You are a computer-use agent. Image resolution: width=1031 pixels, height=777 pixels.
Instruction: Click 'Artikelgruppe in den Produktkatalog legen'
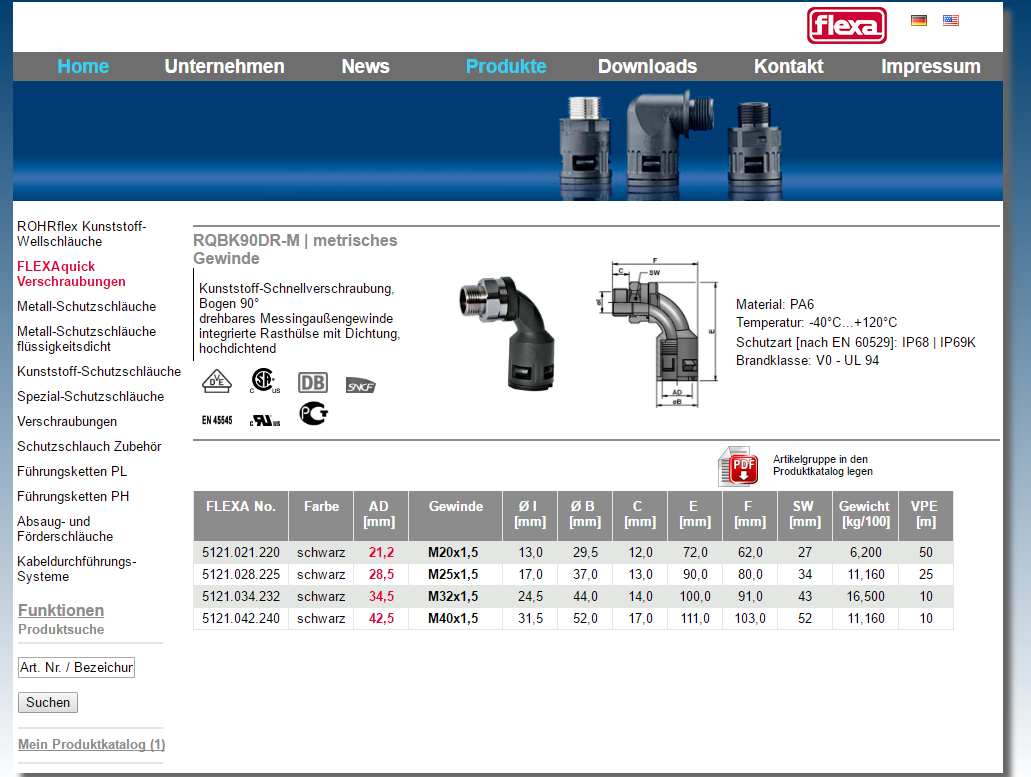[823, 465]
